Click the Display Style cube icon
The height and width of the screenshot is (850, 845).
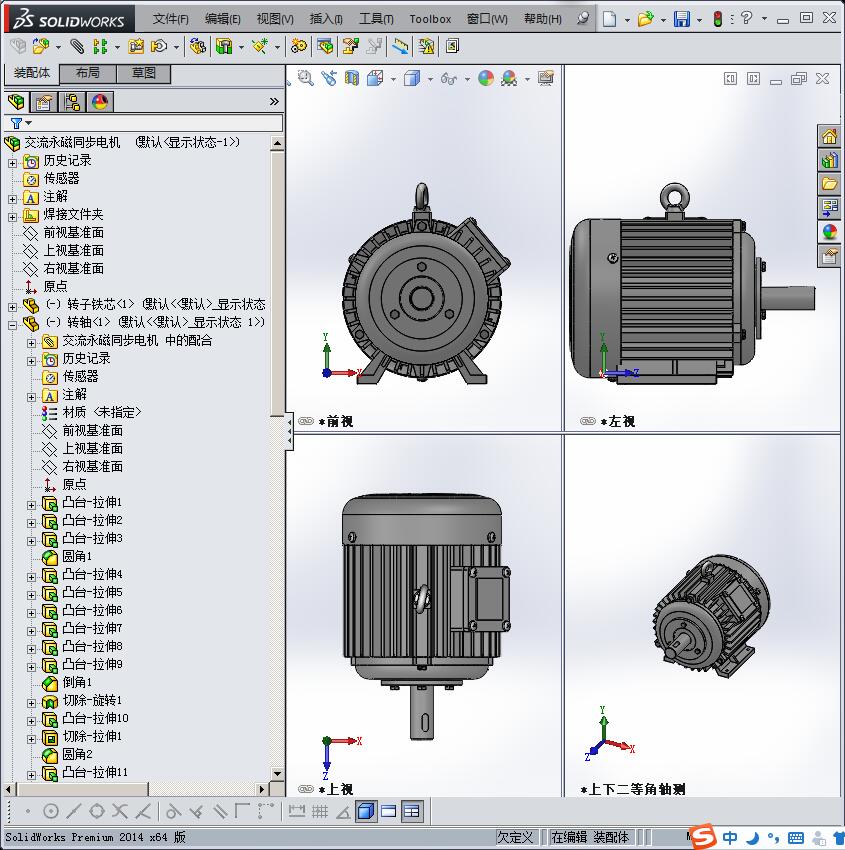coord(412,79)
